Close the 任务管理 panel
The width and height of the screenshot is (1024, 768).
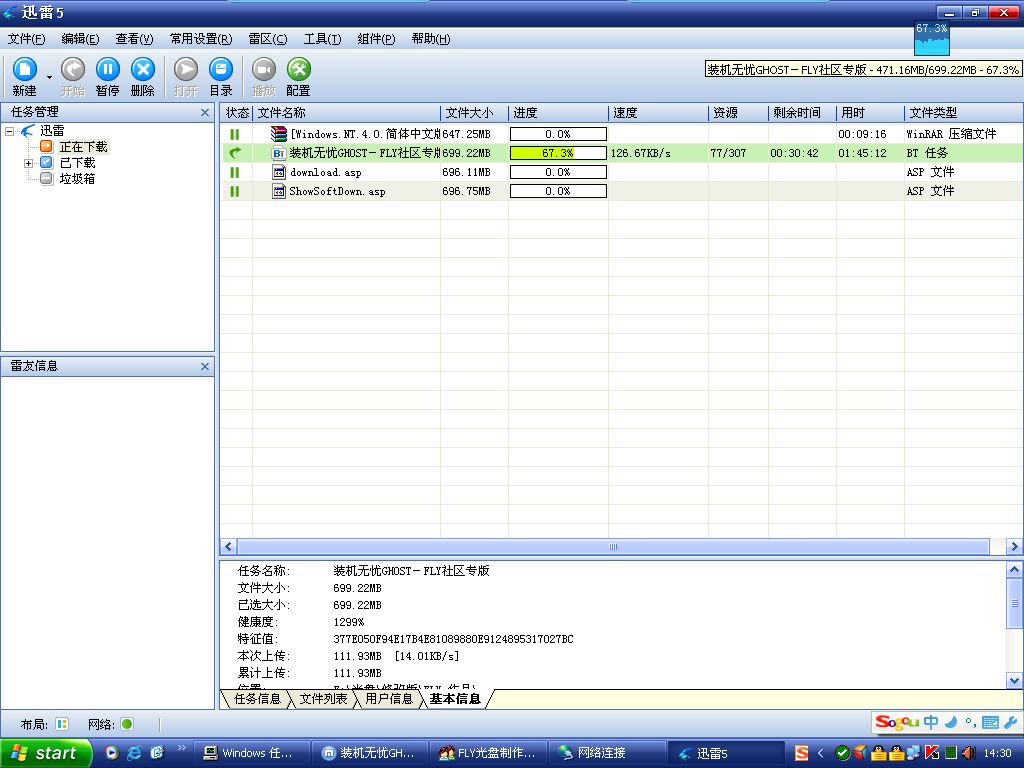click(205, 112)
